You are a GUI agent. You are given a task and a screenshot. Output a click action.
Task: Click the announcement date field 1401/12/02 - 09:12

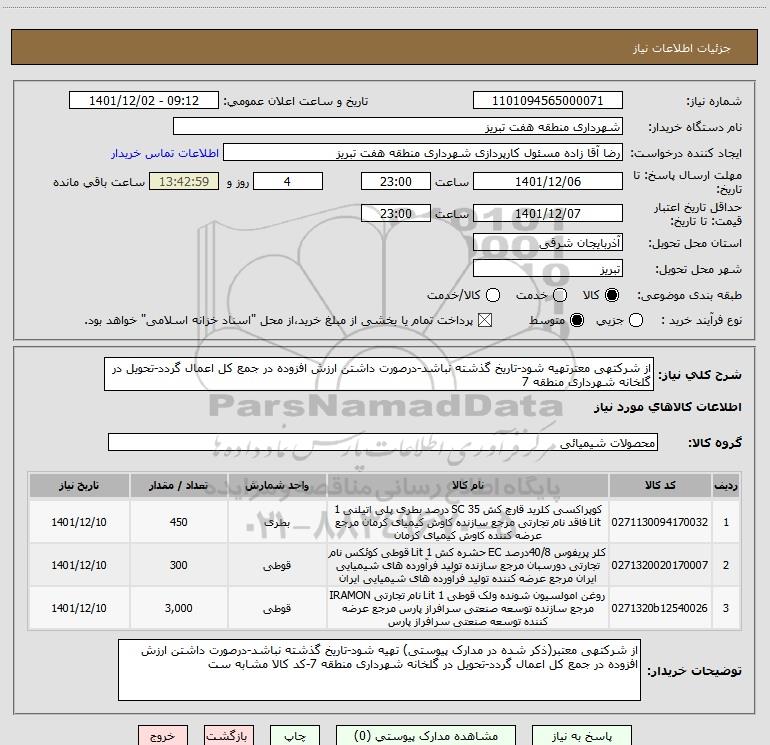tap(144, 101)
